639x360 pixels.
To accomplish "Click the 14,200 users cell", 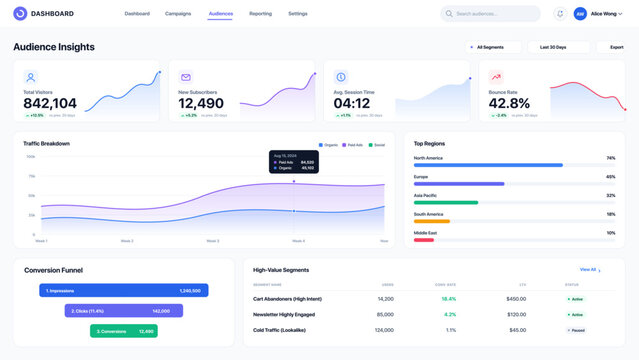I will click(x=386, y=299).
